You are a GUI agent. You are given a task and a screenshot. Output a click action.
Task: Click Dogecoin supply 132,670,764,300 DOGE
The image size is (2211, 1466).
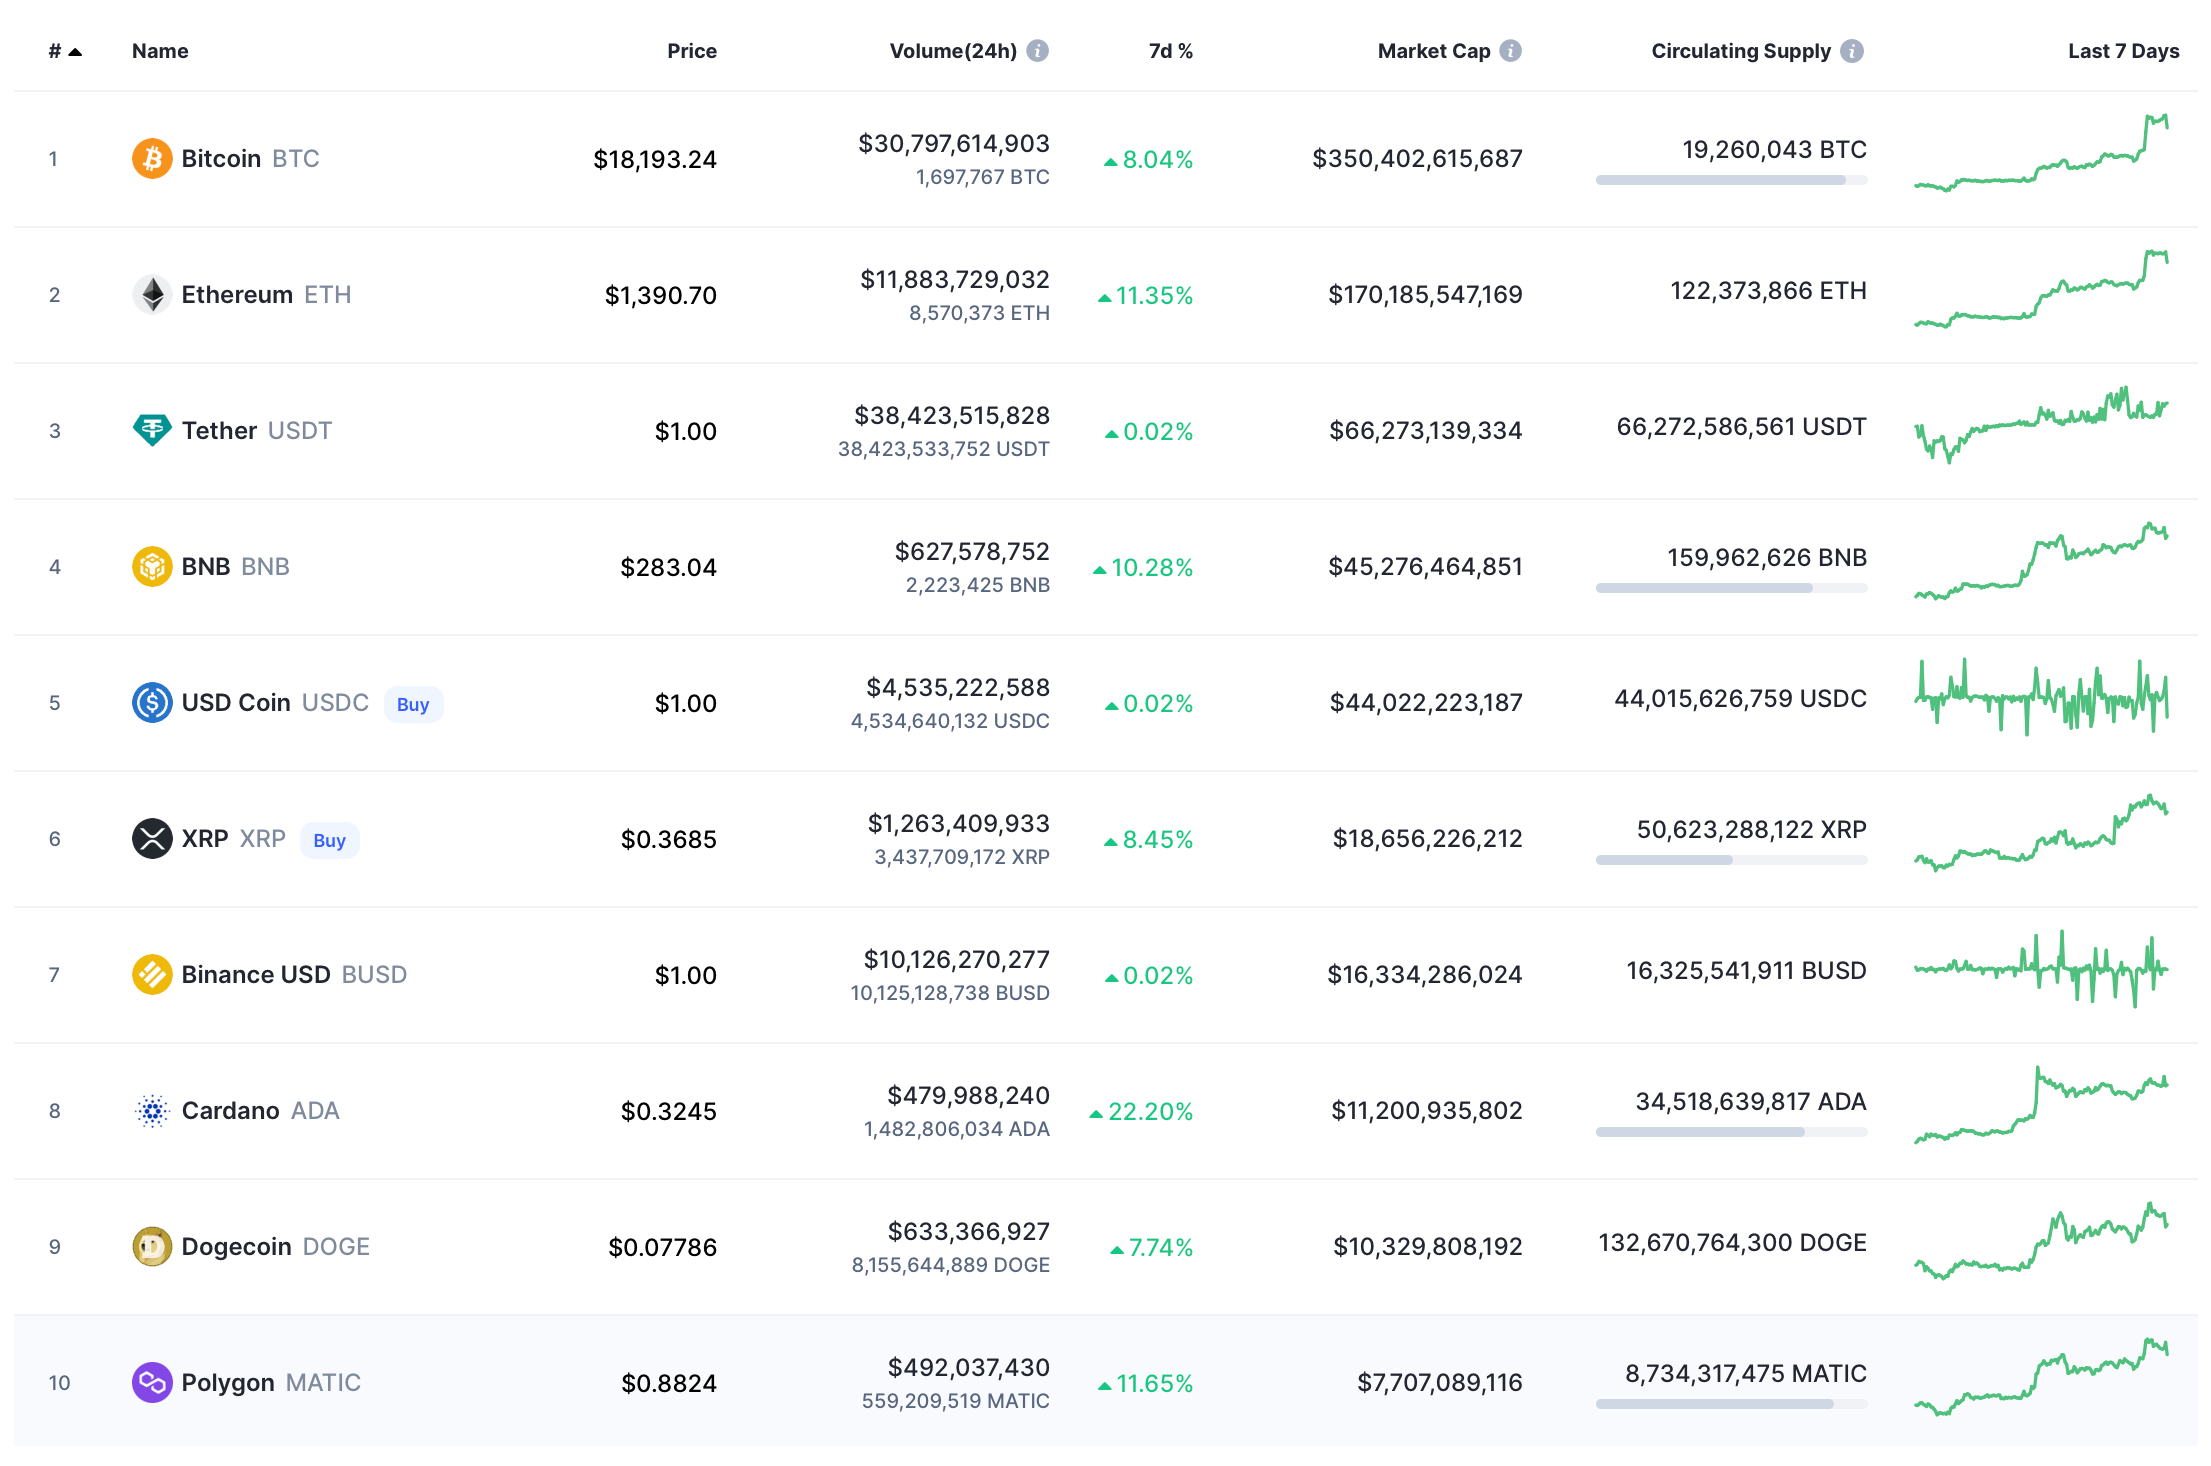tap(1733, 1242)
